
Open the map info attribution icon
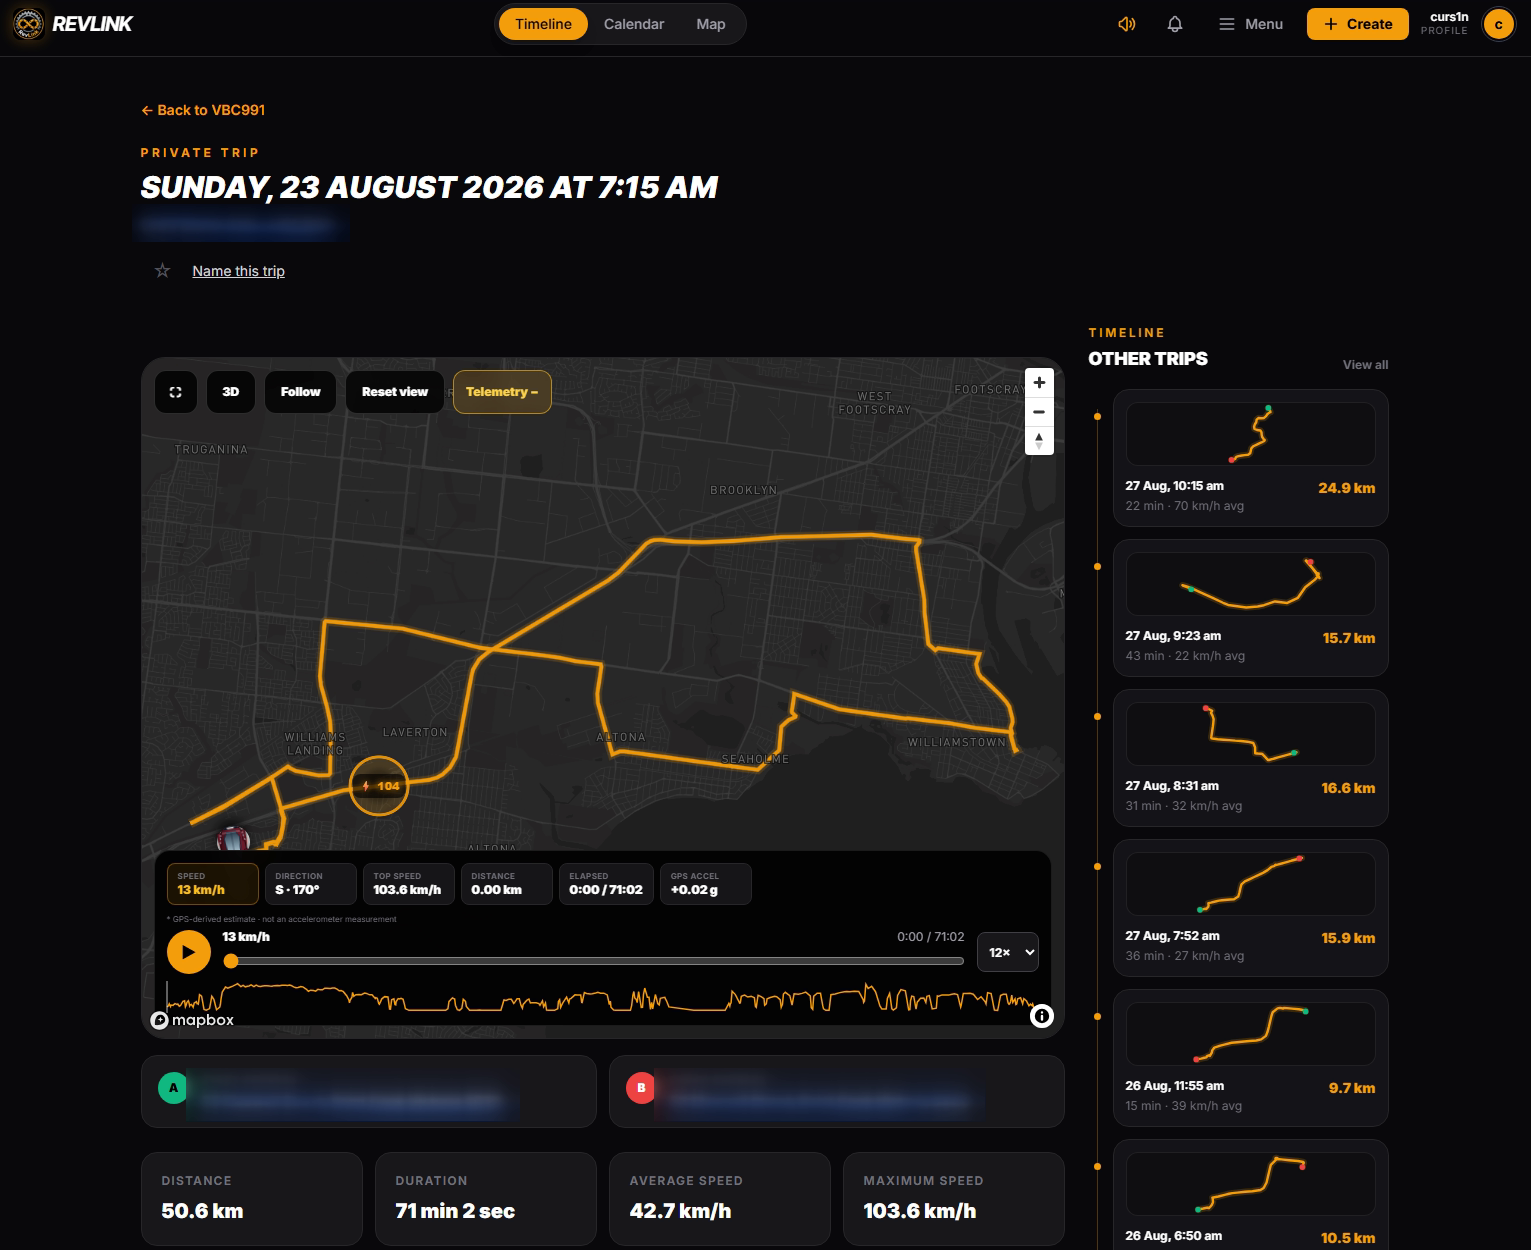click(x=1042, y=1016)
